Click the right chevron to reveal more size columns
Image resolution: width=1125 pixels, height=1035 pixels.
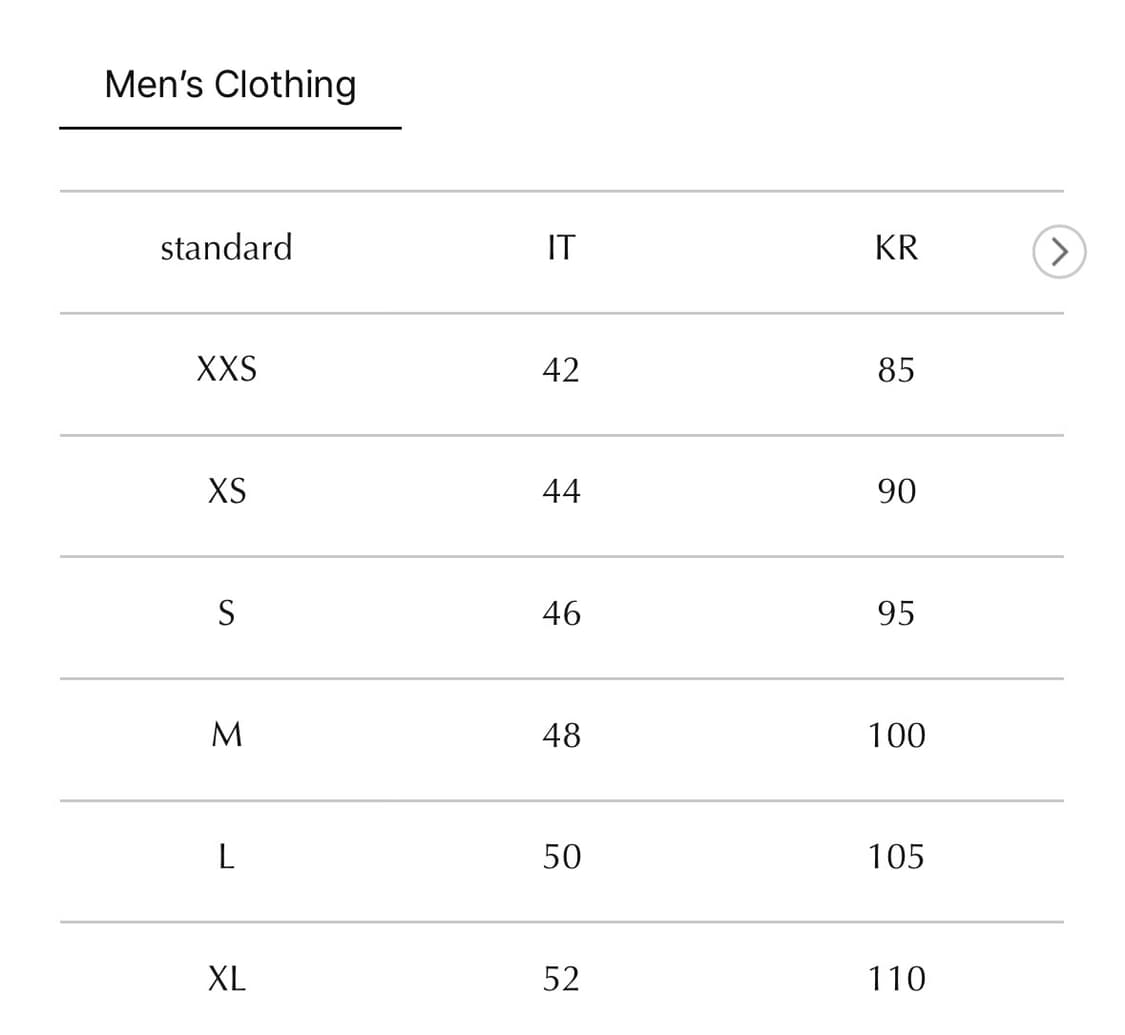1058,252
